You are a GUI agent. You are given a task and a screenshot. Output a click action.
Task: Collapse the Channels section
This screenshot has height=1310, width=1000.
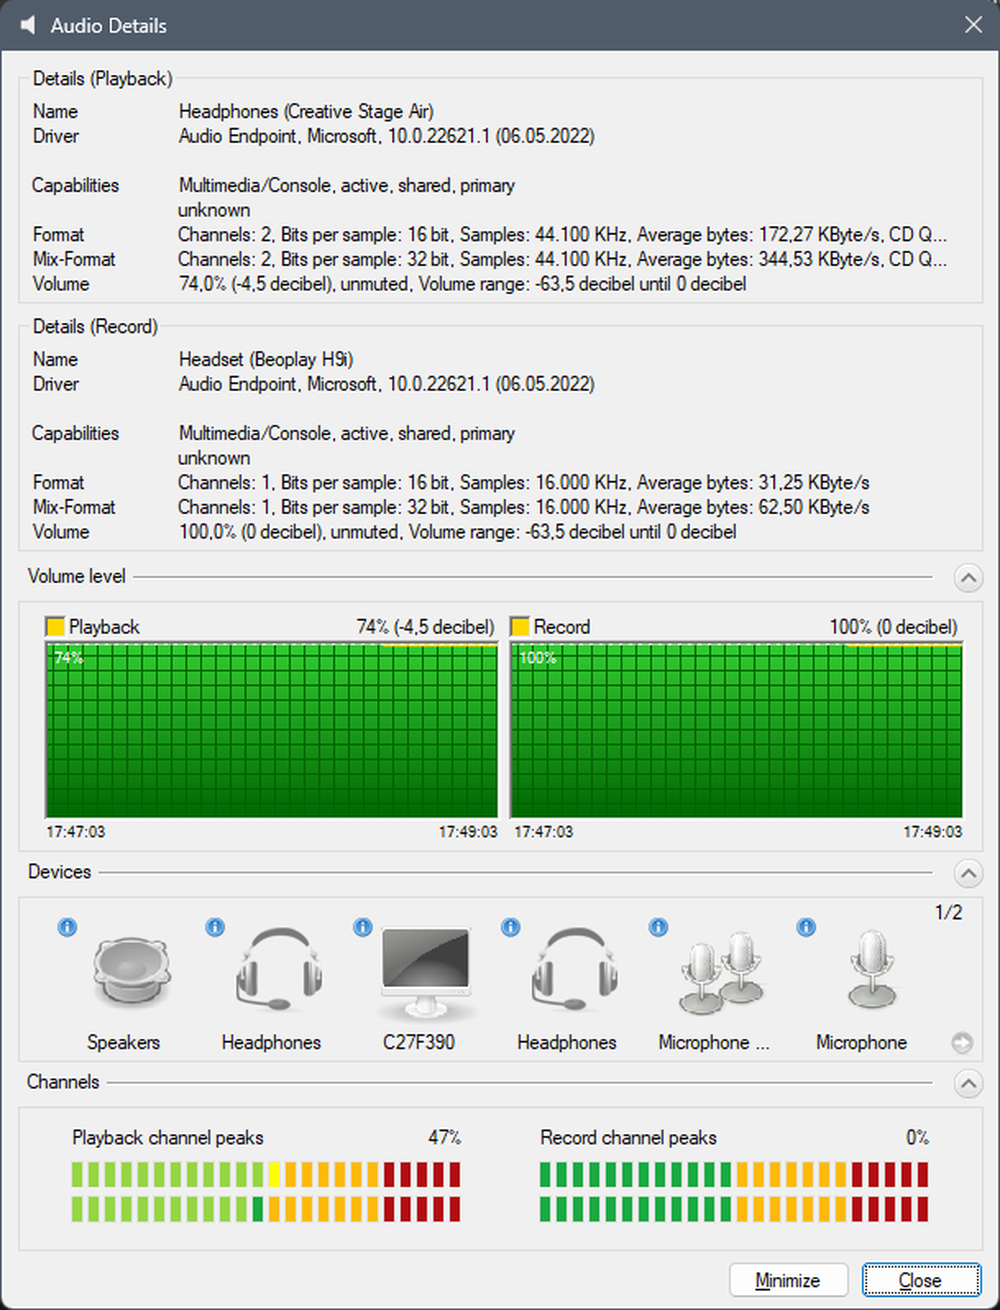click(968, 1083)
